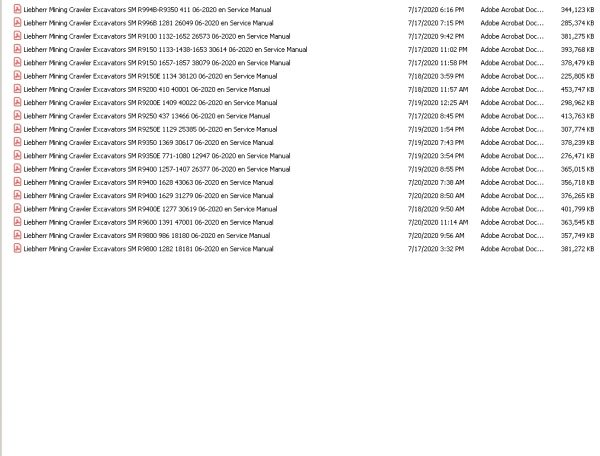
Task: Select PDF icon for R9250 437 13466
Action: click(17, 116)
